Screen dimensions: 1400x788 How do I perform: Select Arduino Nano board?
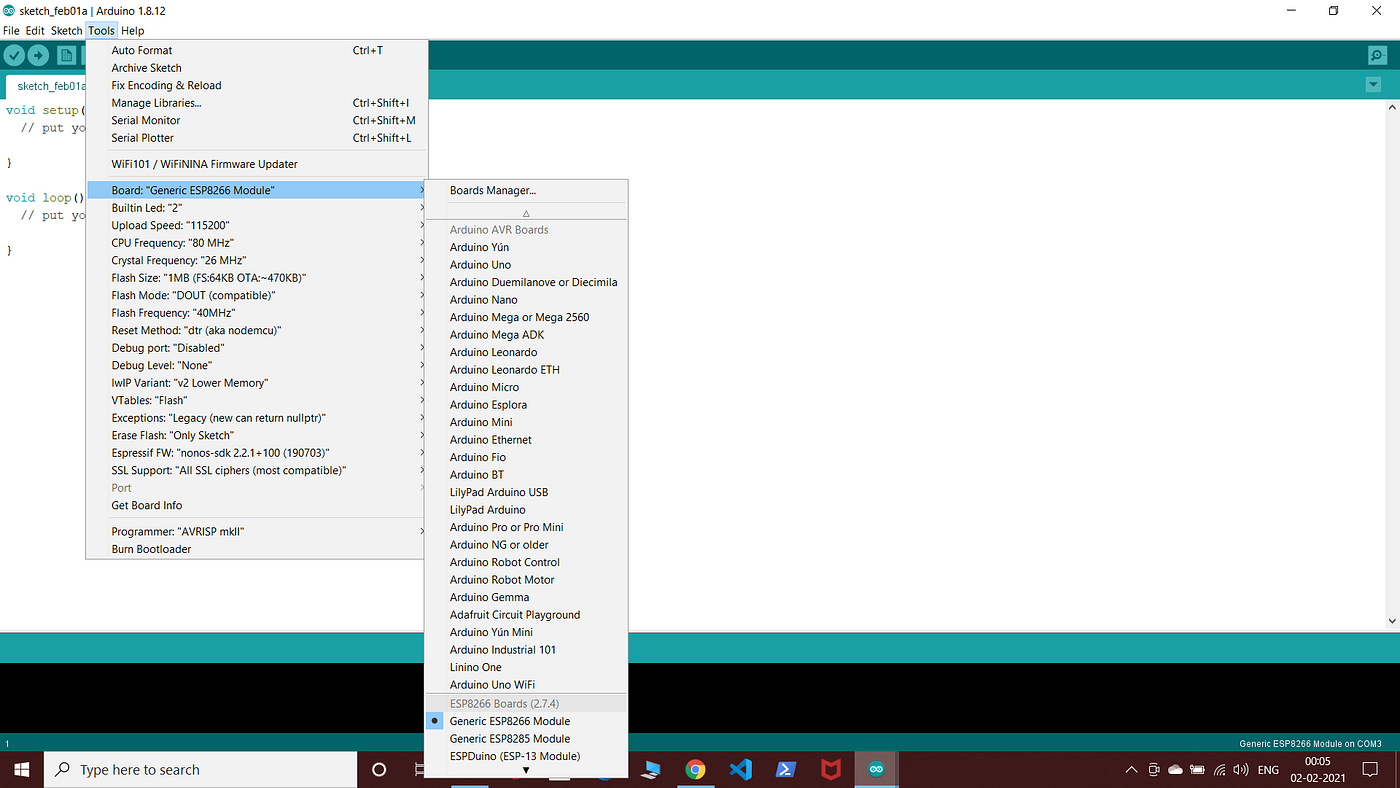pos(526,300)
